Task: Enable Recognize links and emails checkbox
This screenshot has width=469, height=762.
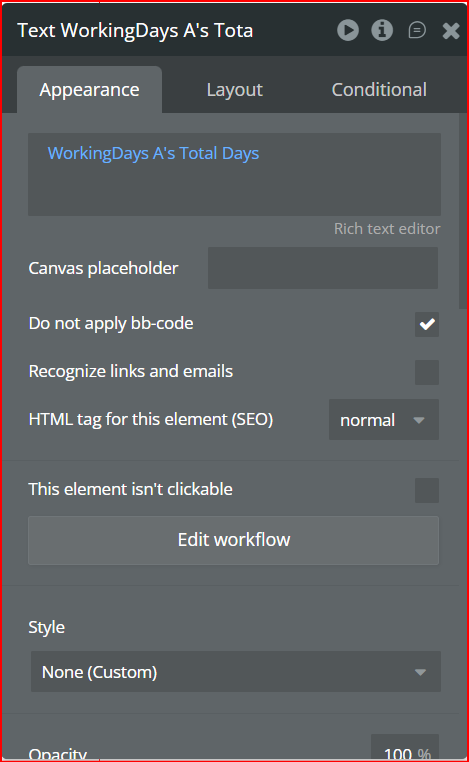Action: [x=427, y=372]
